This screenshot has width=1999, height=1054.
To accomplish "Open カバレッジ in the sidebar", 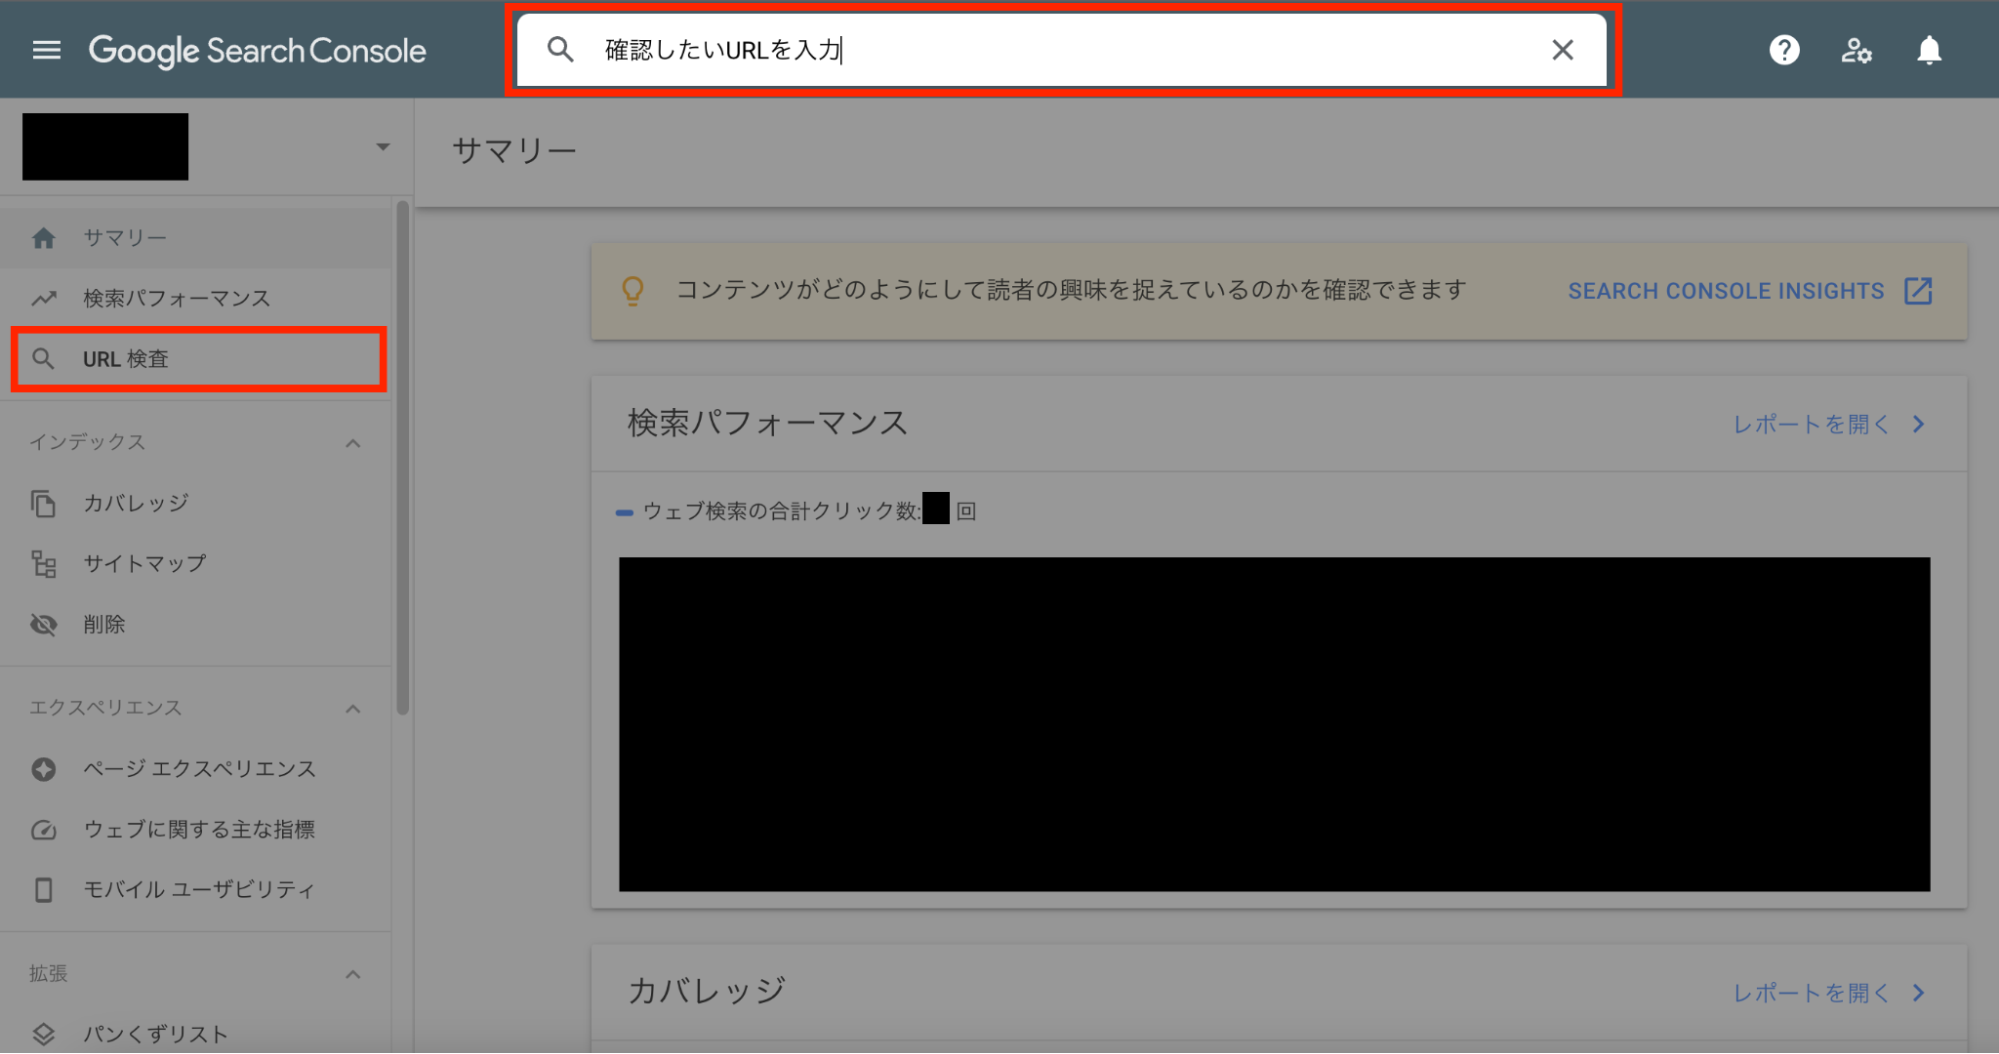I will 196,503.
